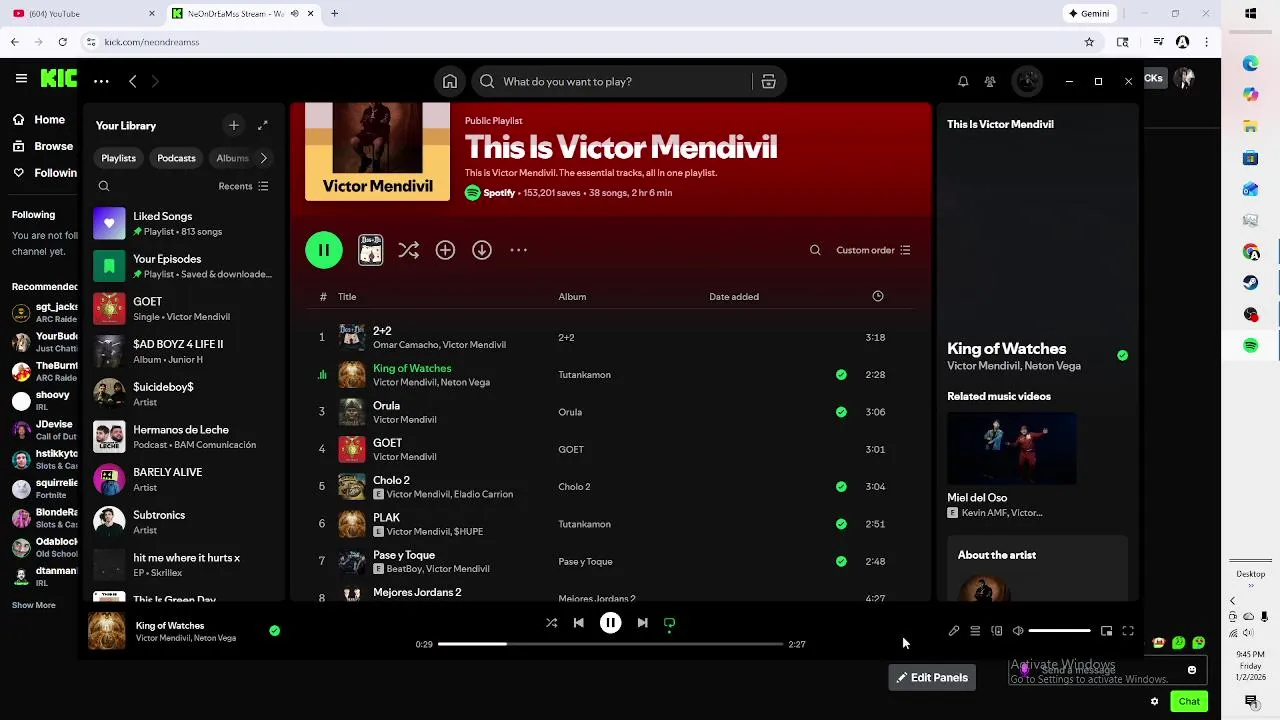Pause playback in the bottom player bar
The image size is (1280, 720).
pyautogui.click(x=610, y=623)
